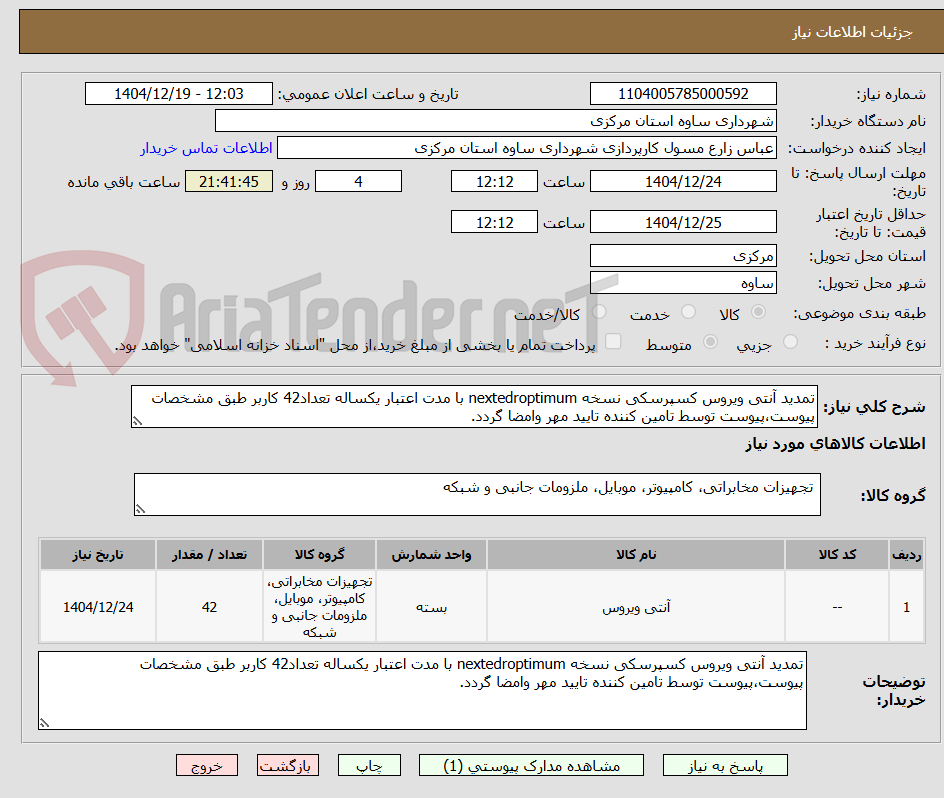Click the آنتی ویروس cell in table
The height and width of the screenshot is (798, 944).
[636, 607]
